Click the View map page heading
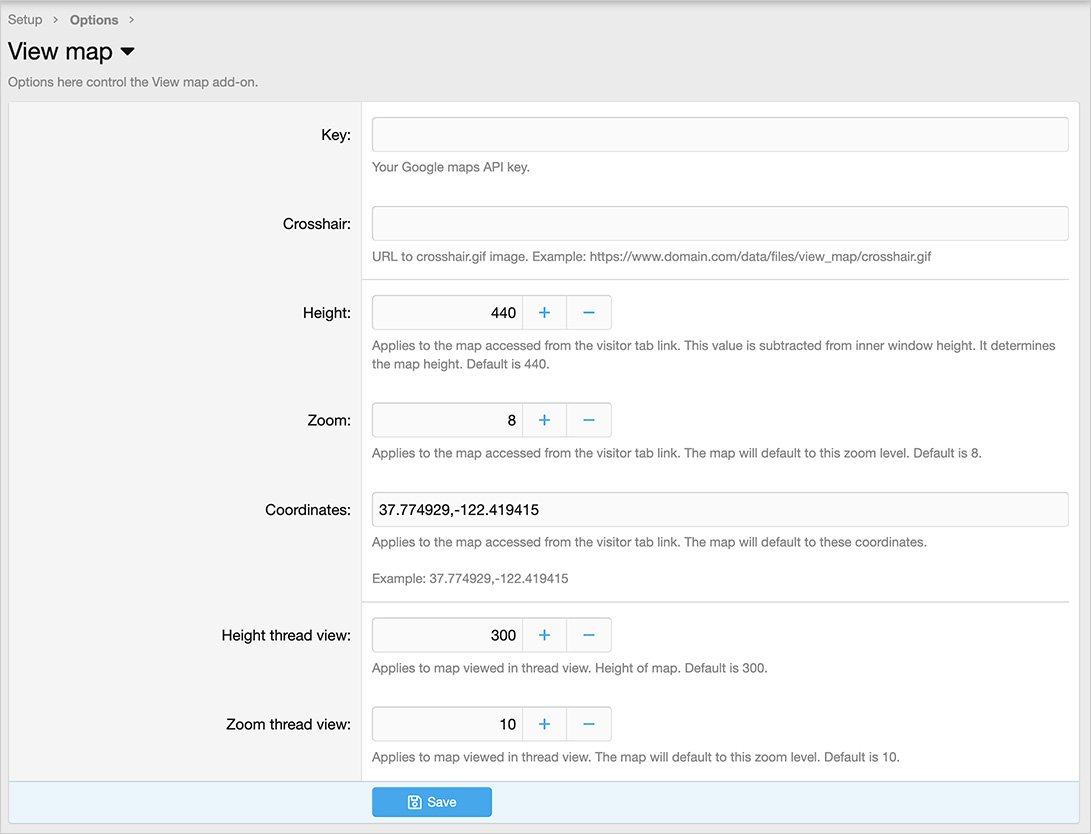Viewport: 1091px width, 834px height. click(x=60, y=52)
